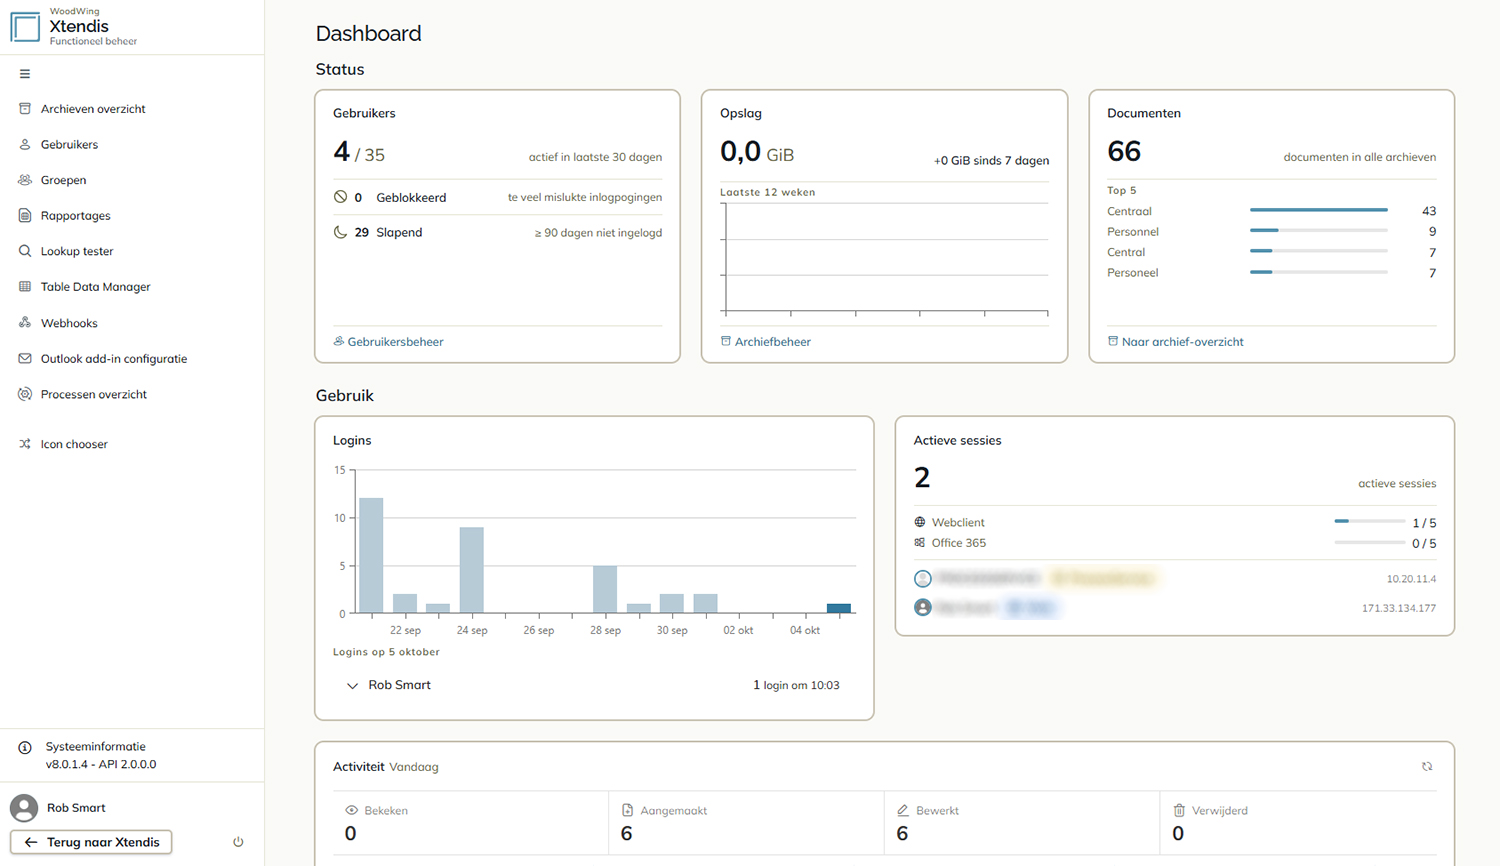Viewport: 1500px width, 866px height.
Task: Click the Aangemaakt activity count
Action: [626, 834]
